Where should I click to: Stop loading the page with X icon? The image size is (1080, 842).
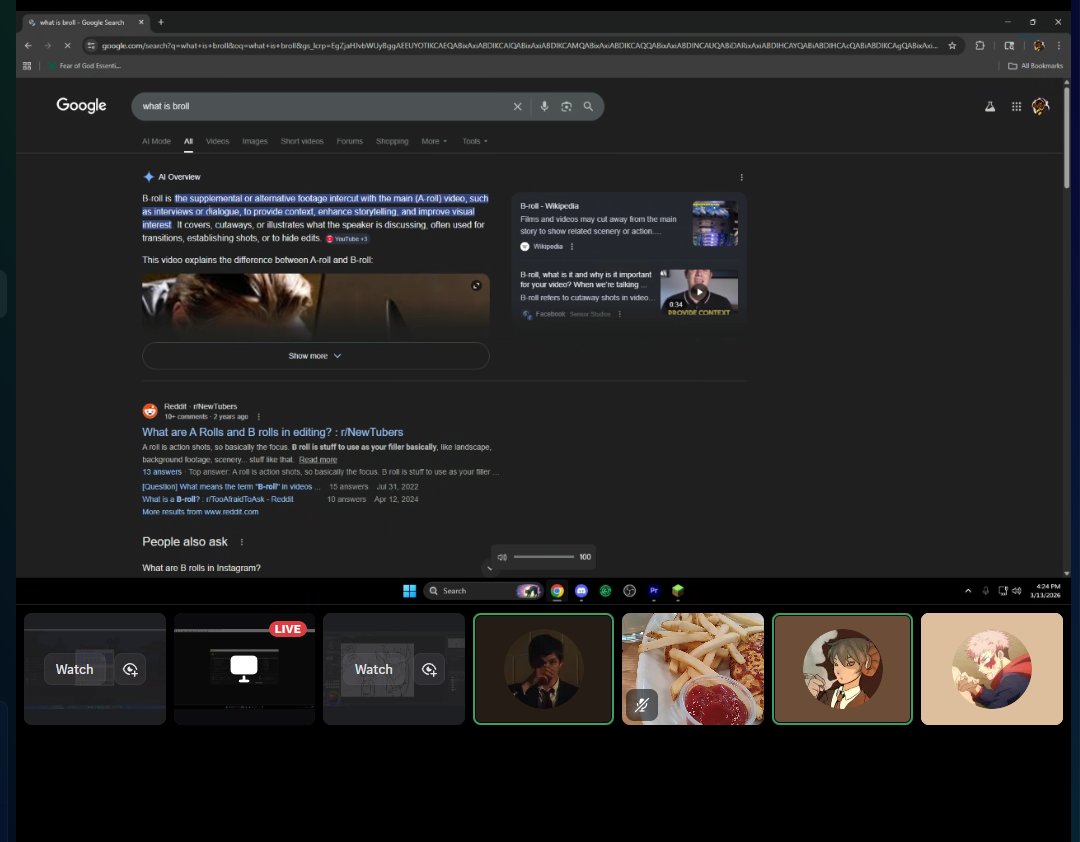[67, 45]
